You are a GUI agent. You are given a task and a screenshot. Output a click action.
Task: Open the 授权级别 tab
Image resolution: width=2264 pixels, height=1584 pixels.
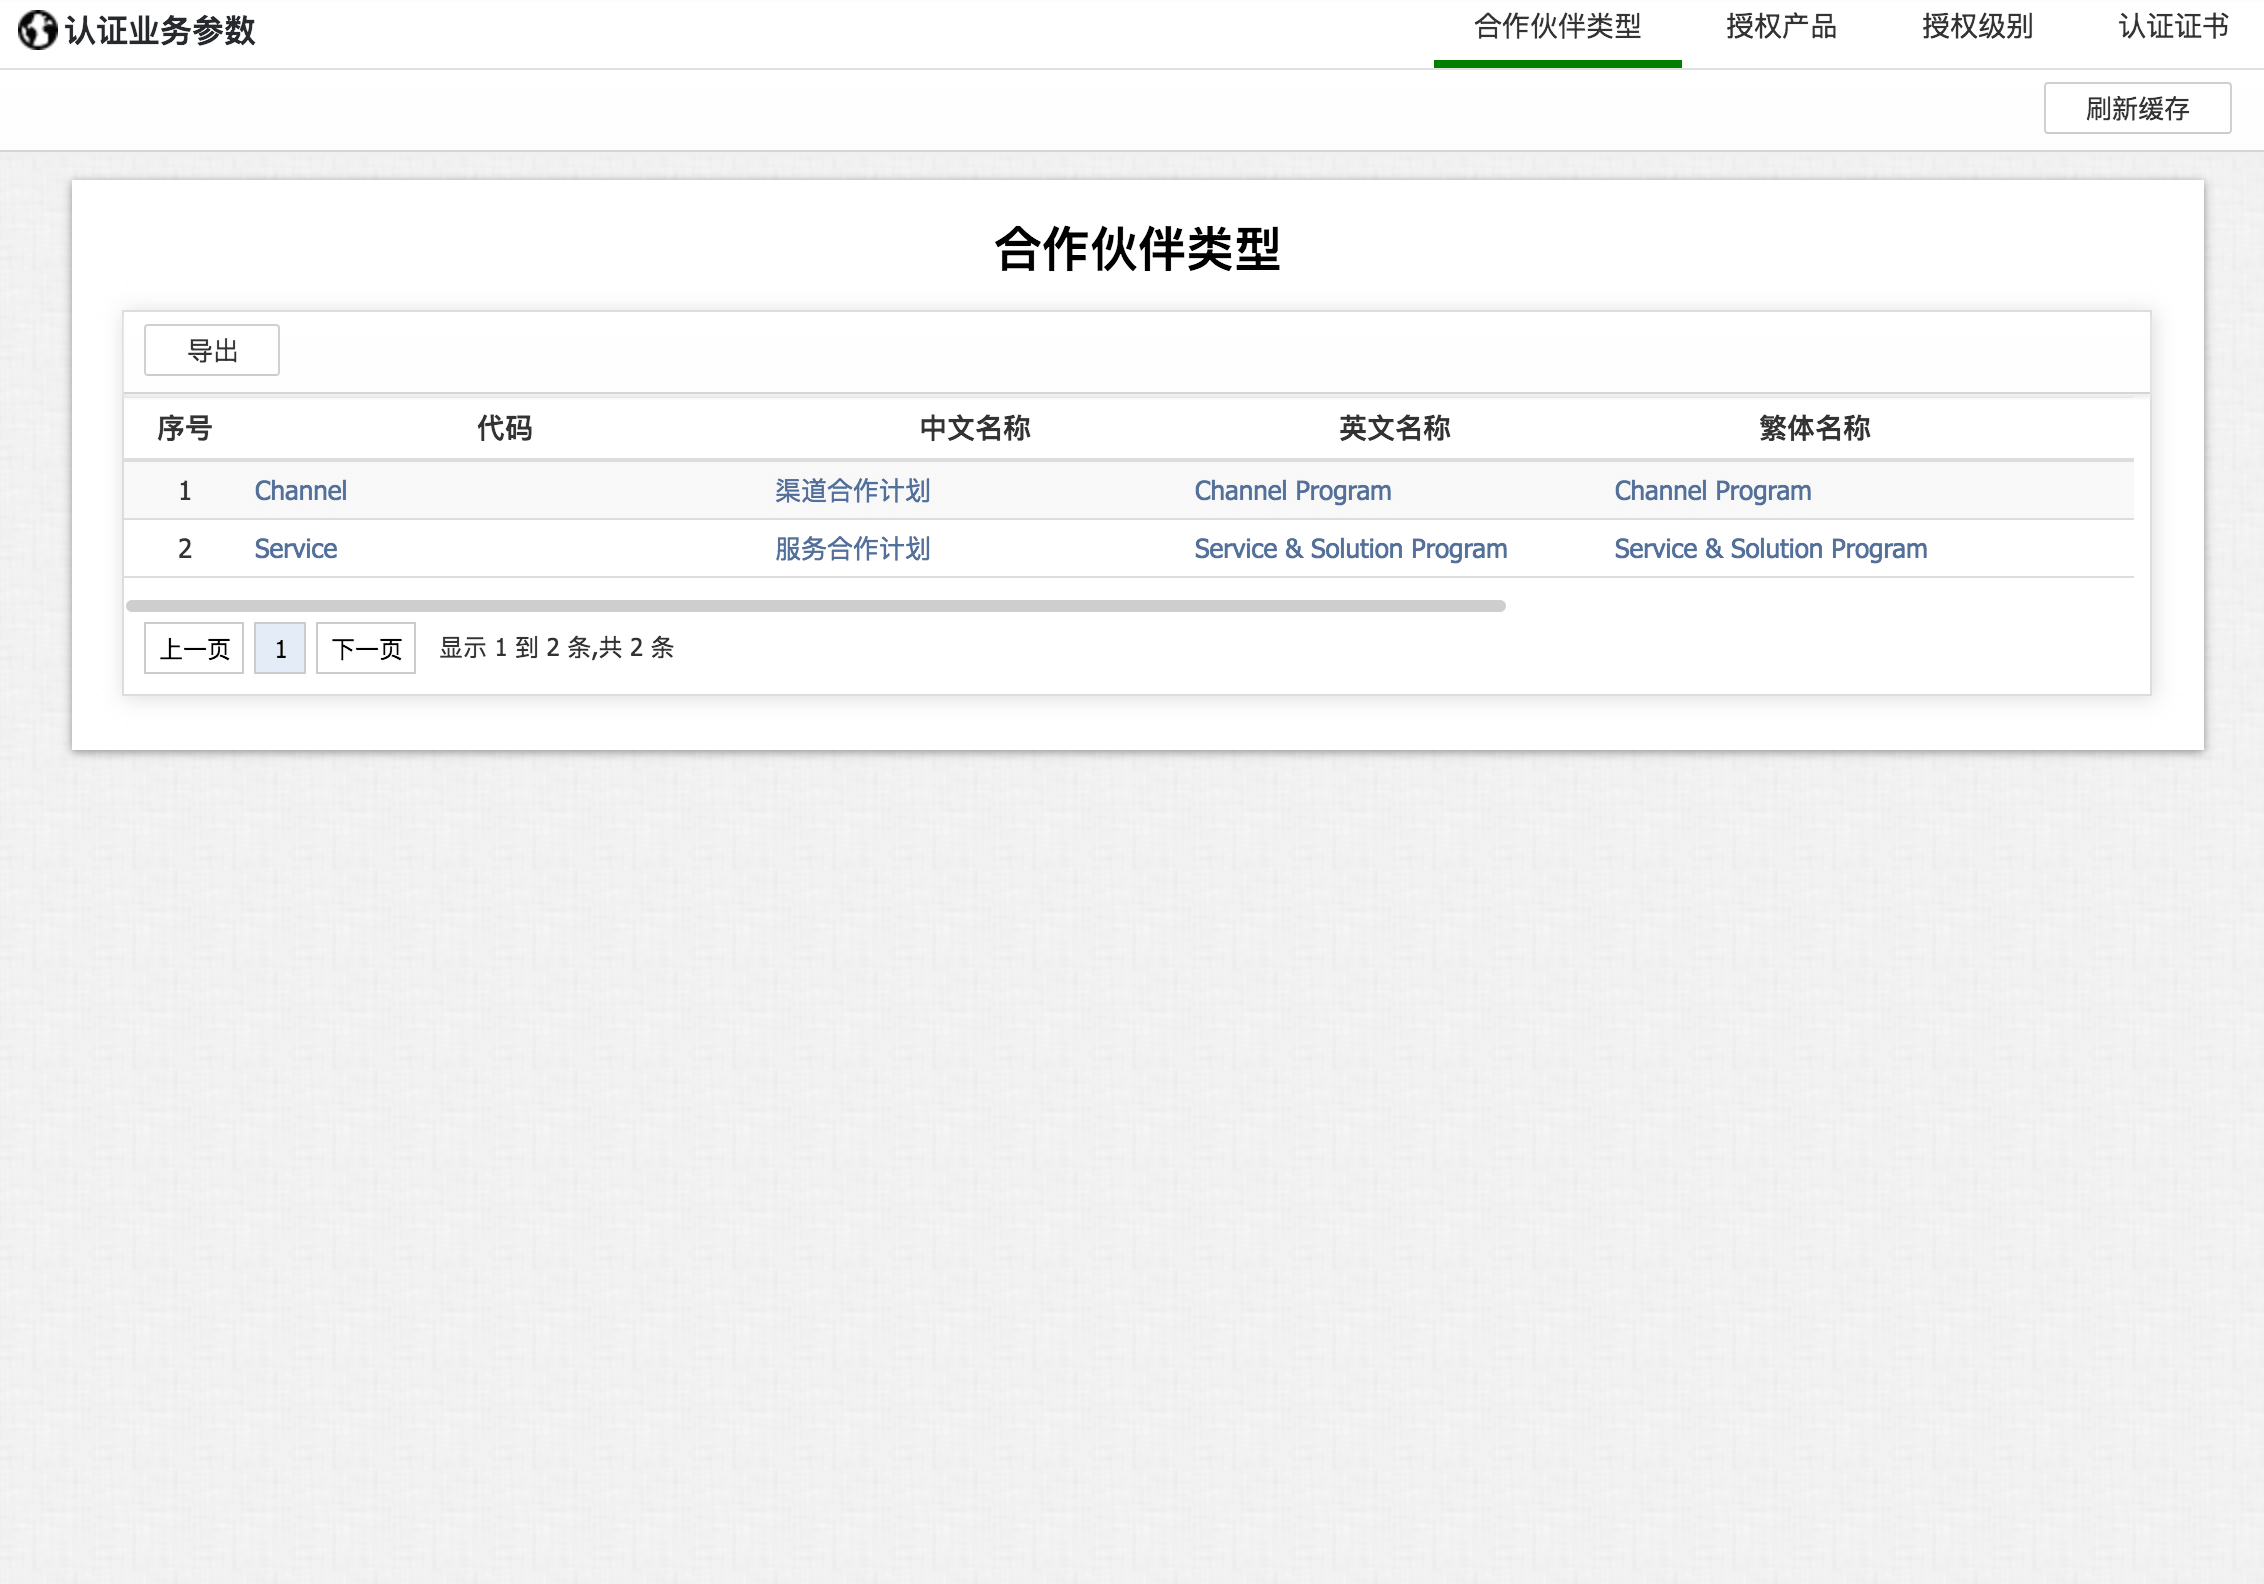click(1977, 28)
